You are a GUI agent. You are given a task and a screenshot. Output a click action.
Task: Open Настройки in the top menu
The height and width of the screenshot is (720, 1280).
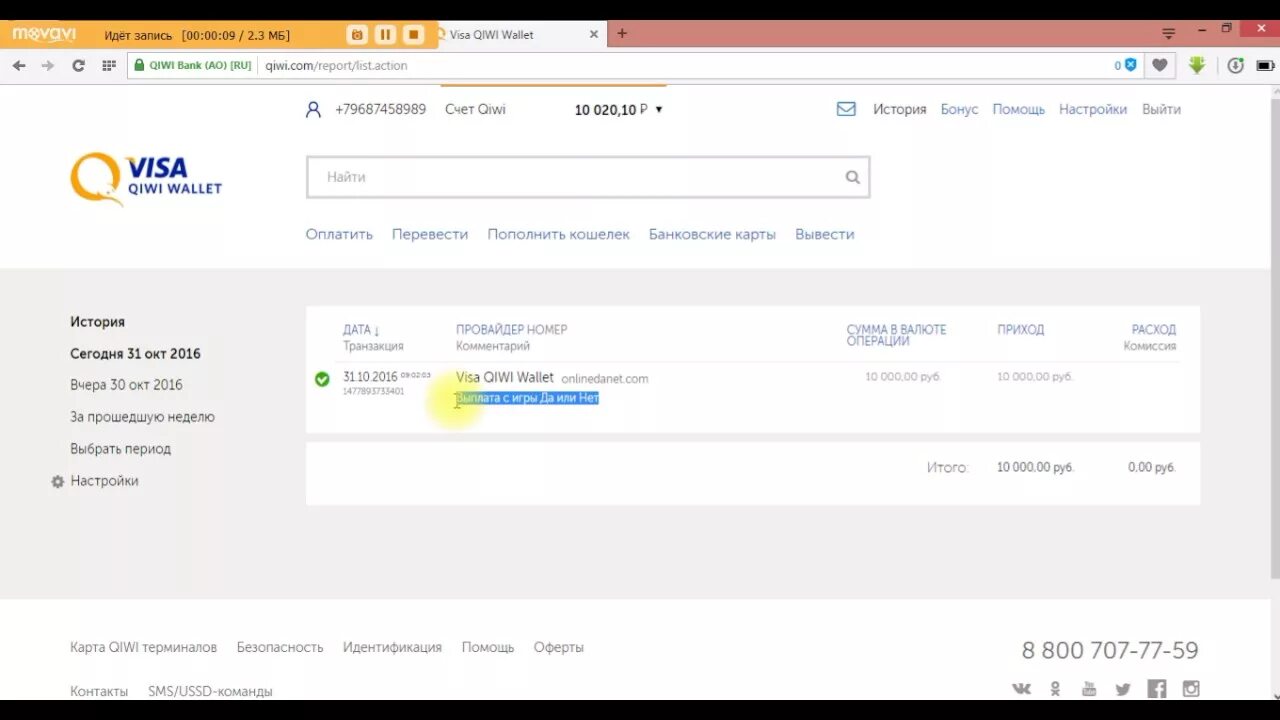[1093, 109]
